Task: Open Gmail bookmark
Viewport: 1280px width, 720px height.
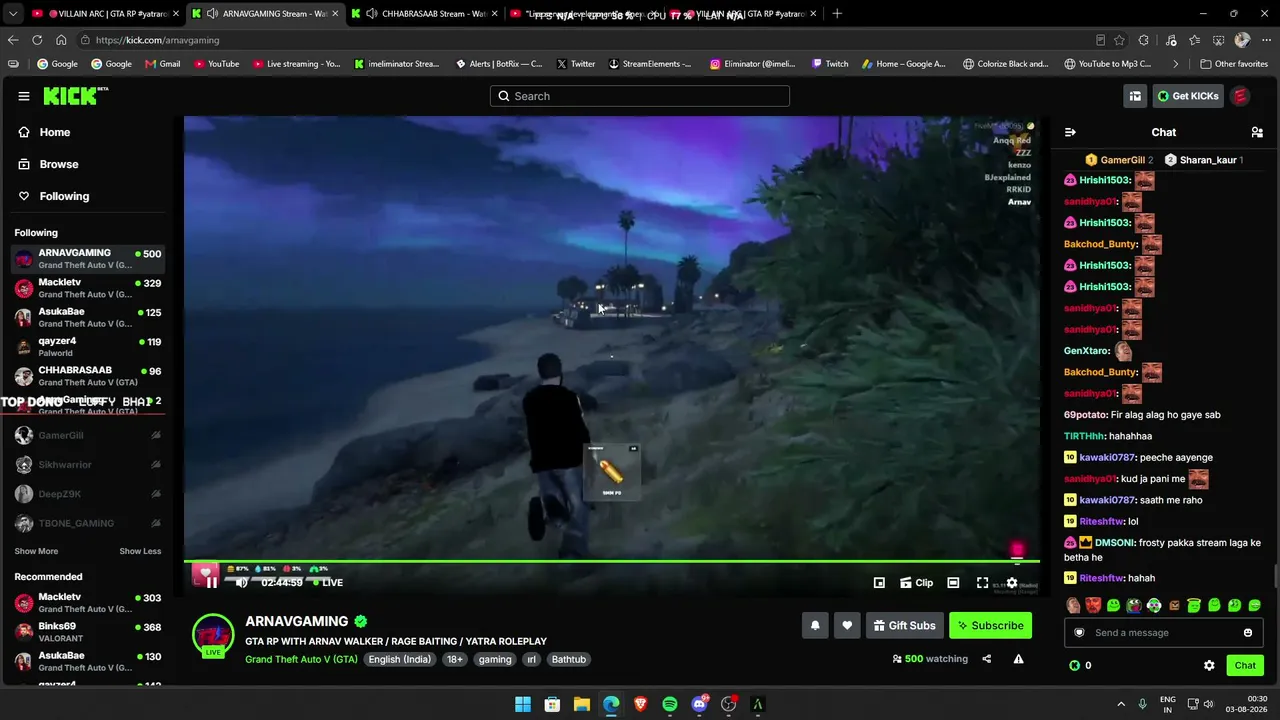Action: point(163,64)
